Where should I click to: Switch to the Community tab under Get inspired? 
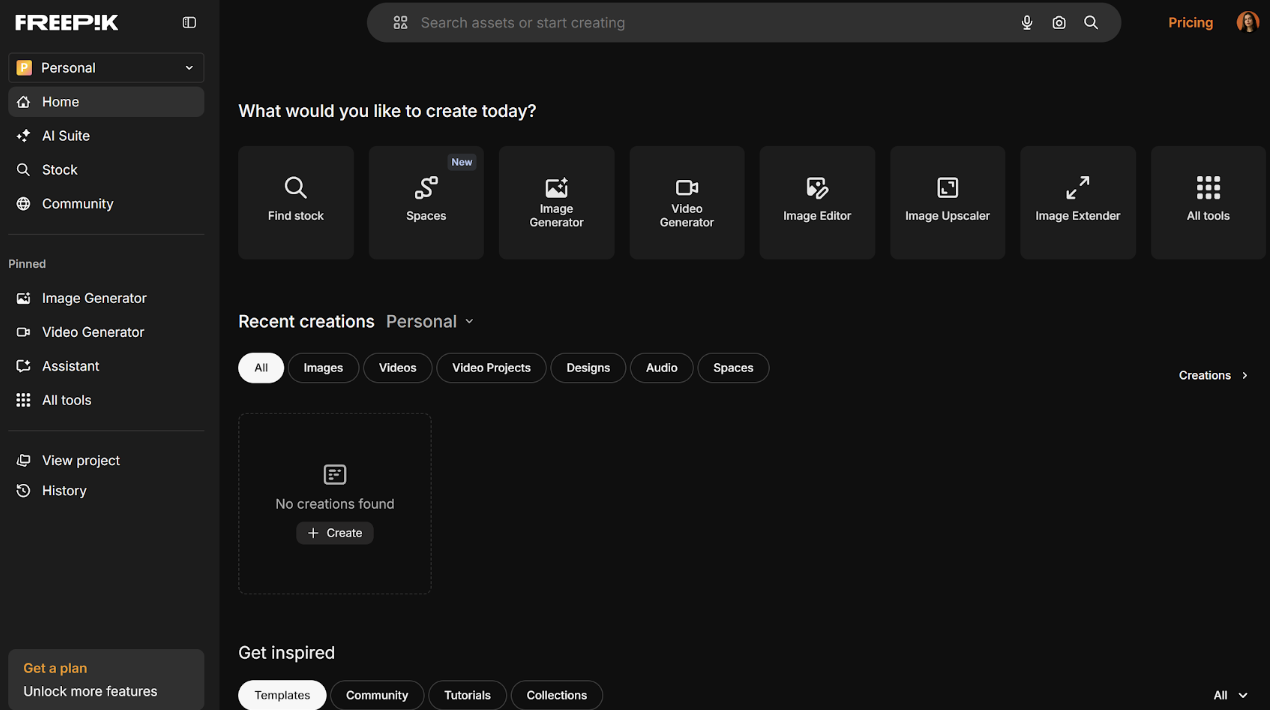click(377, 695)
